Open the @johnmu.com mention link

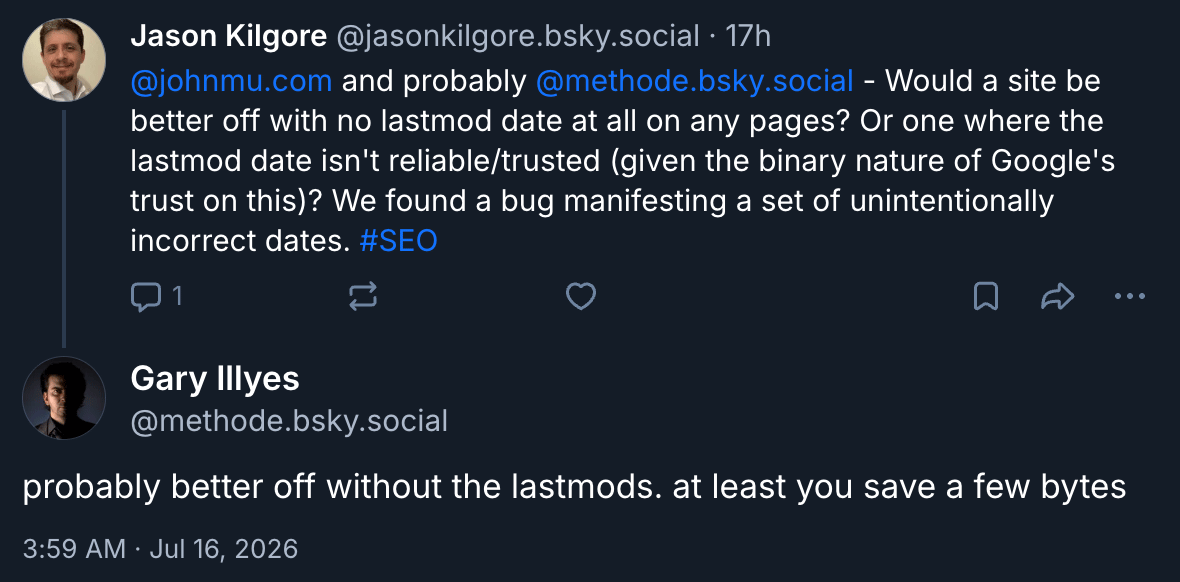[x=231, y=81]
